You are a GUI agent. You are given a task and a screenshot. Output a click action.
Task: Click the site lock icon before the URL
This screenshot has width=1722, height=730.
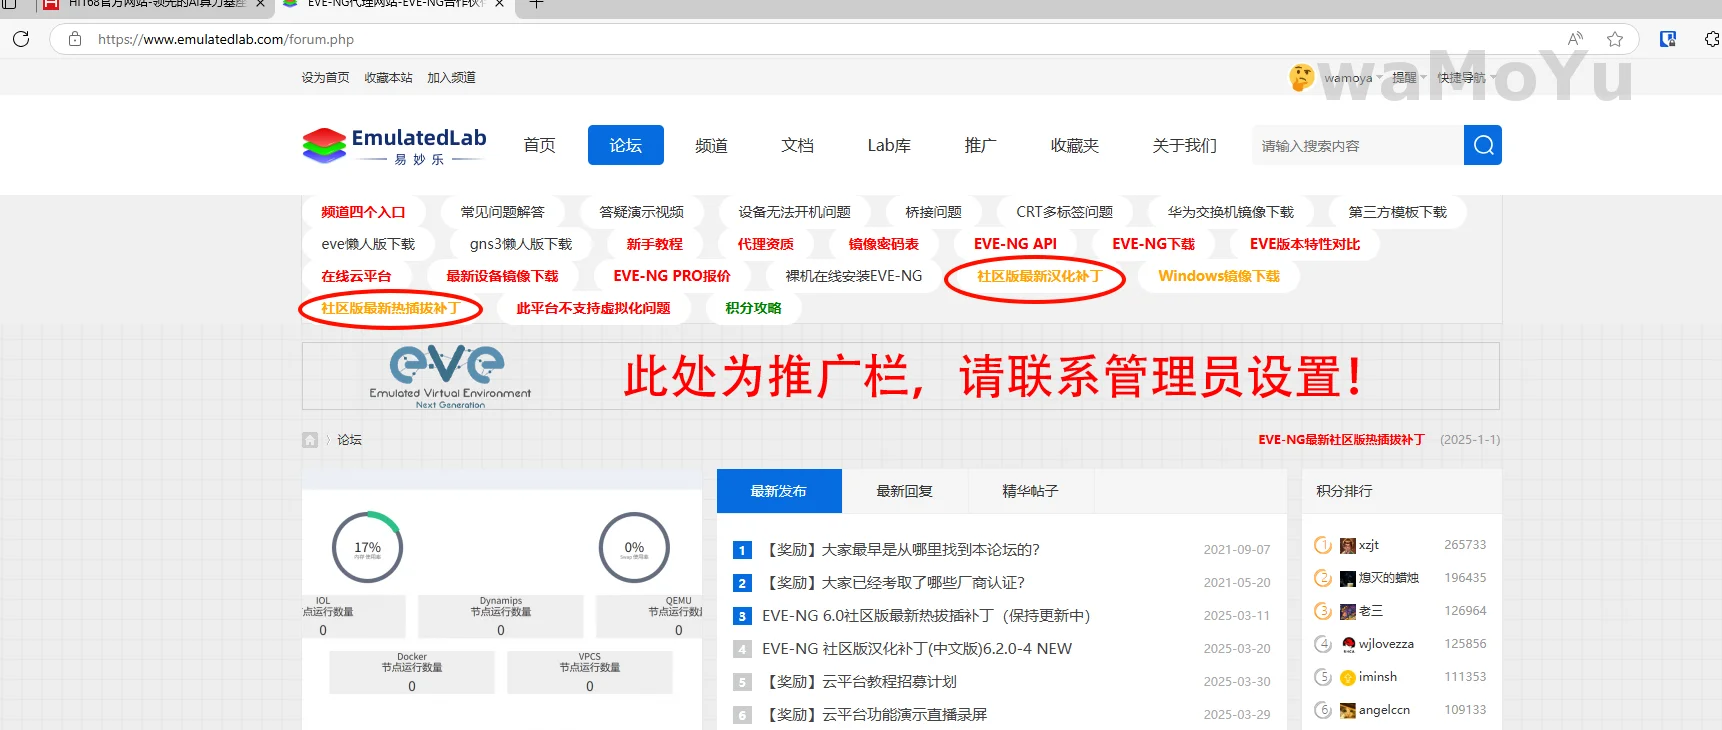[75, 39]
